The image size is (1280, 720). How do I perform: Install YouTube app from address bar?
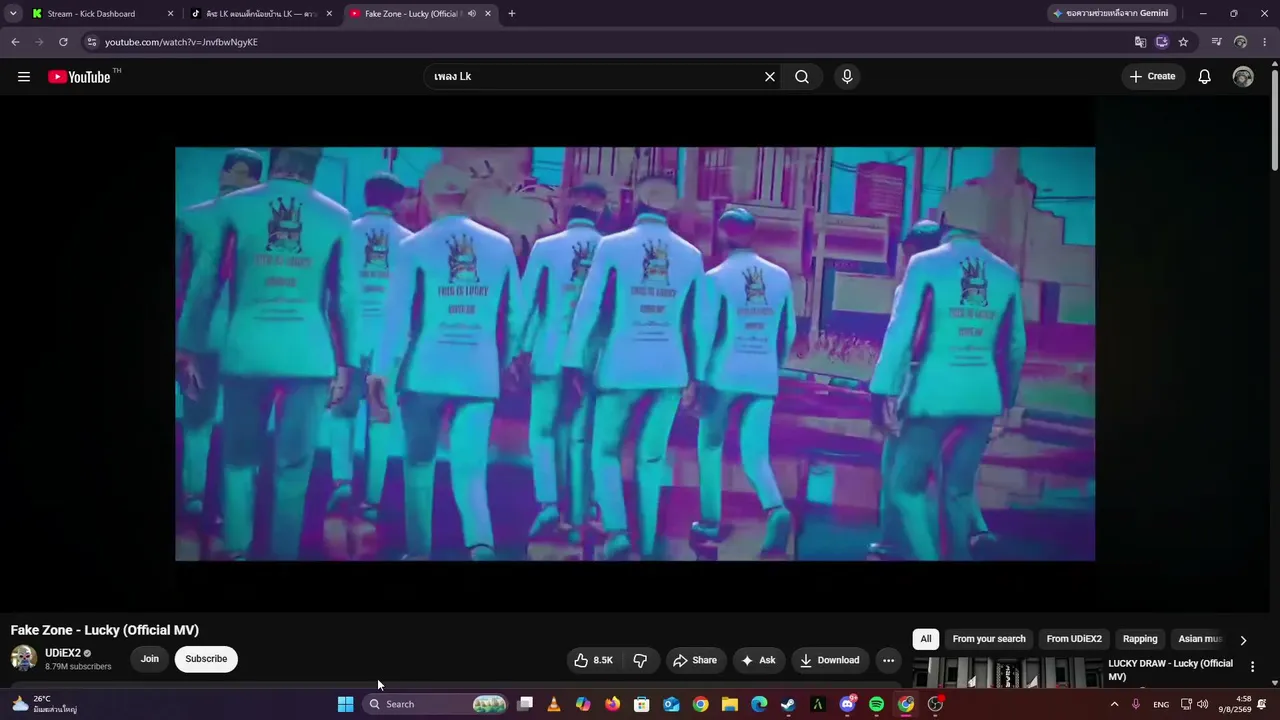1162,42
